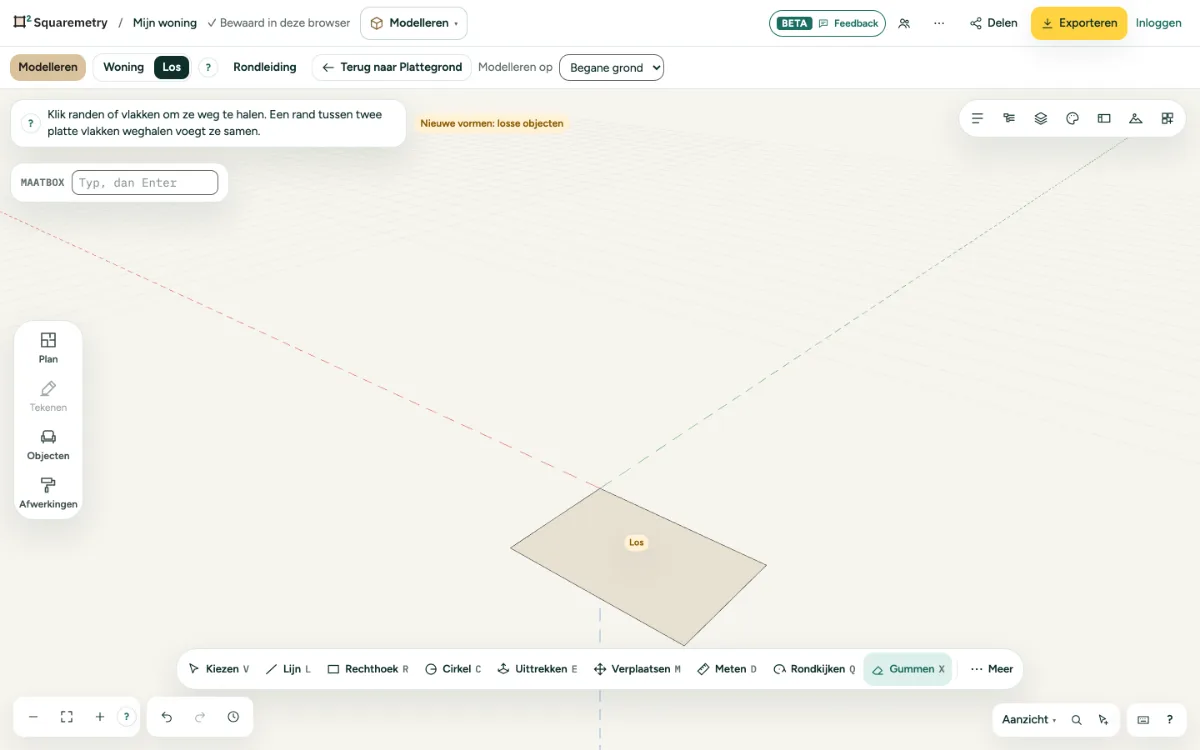Activate the Kiezen selection tool

pyautogui.click(x=218, y=669)
